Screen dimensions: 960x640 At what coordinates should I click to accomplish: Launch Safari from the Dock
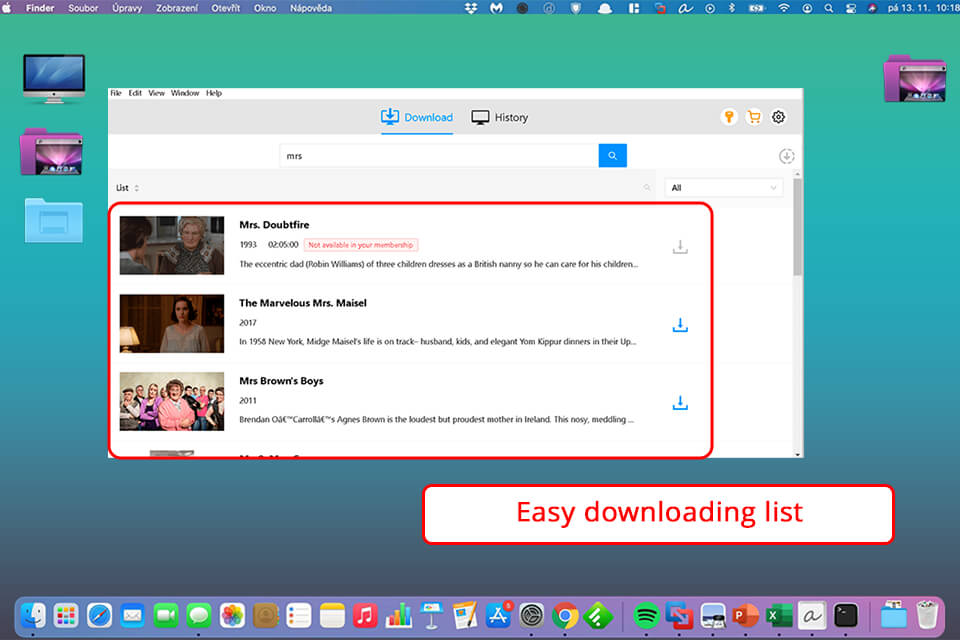coord(99,616)
